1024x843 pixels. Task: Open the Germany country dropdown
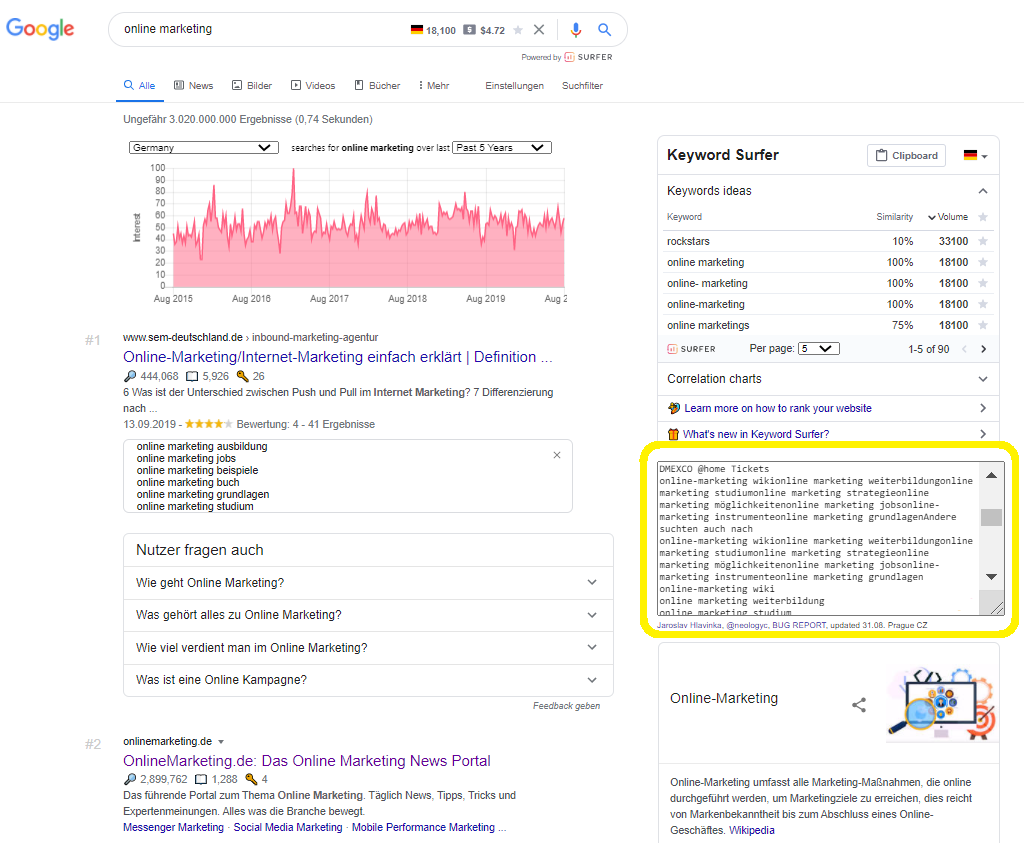point(204,148)
